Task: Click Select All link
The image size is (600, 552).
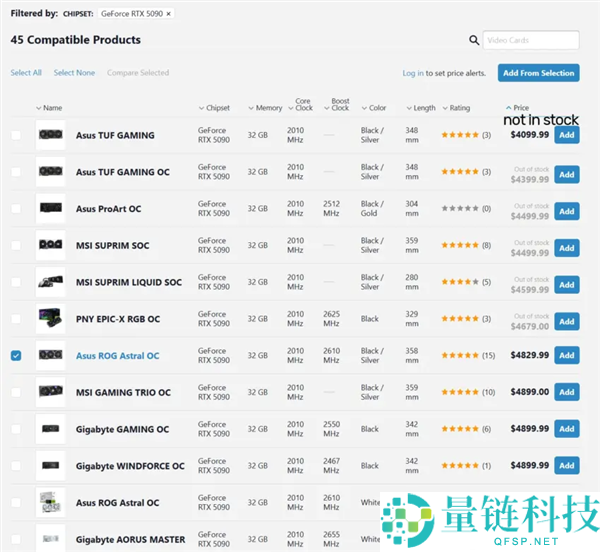Action: pyautogui.click(x=26, y=73)
